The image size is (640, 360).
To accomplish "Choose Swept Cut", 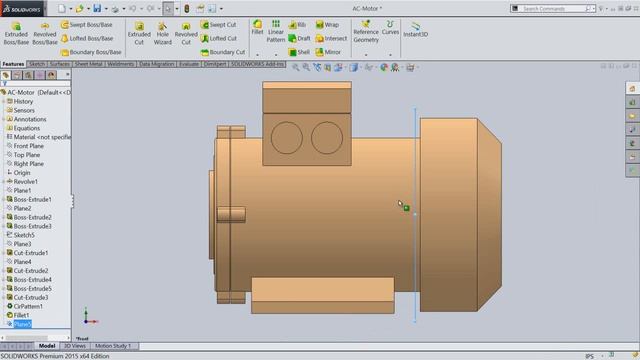I will [x=218, y=25].
